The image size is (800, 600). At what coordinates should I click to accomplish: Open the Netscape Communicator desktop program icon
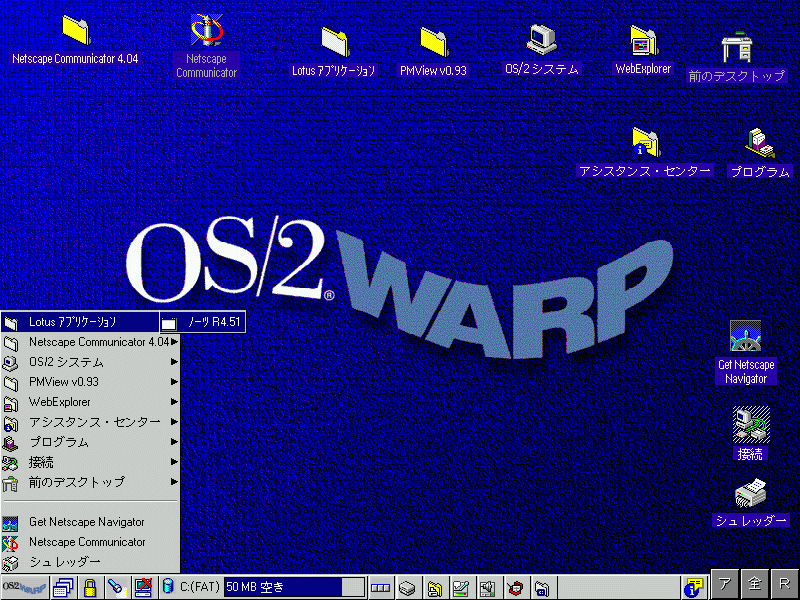click(x=206, y=30)
